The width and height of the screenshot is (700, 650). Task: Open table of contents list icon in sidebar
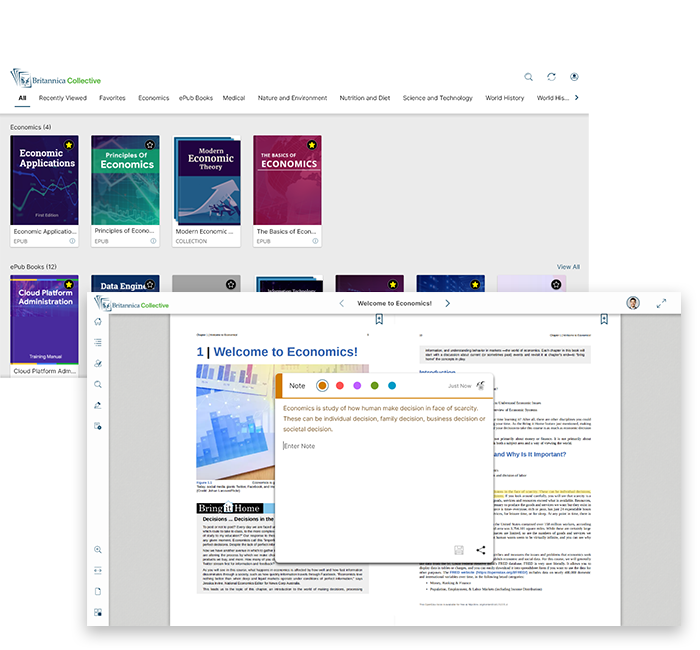tap(98, 342)
